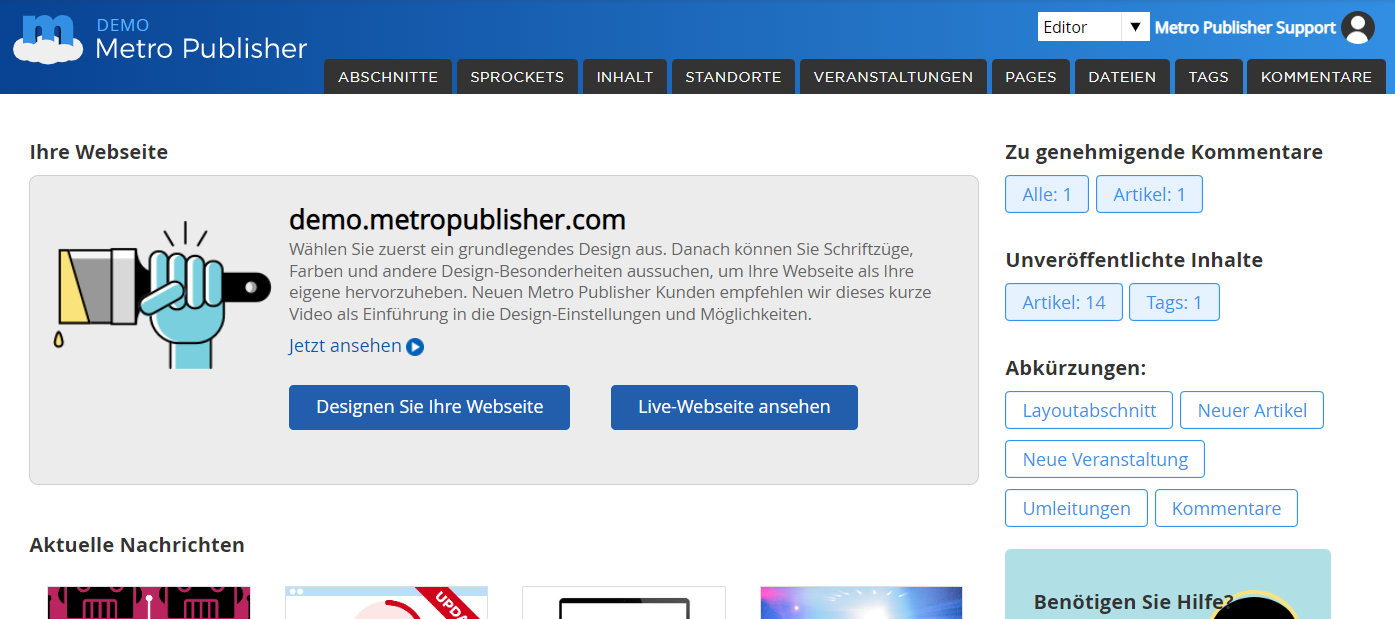Click the Kommentare shortcut button
This screenshot has width=1395, height=619.
[1226, 508]
